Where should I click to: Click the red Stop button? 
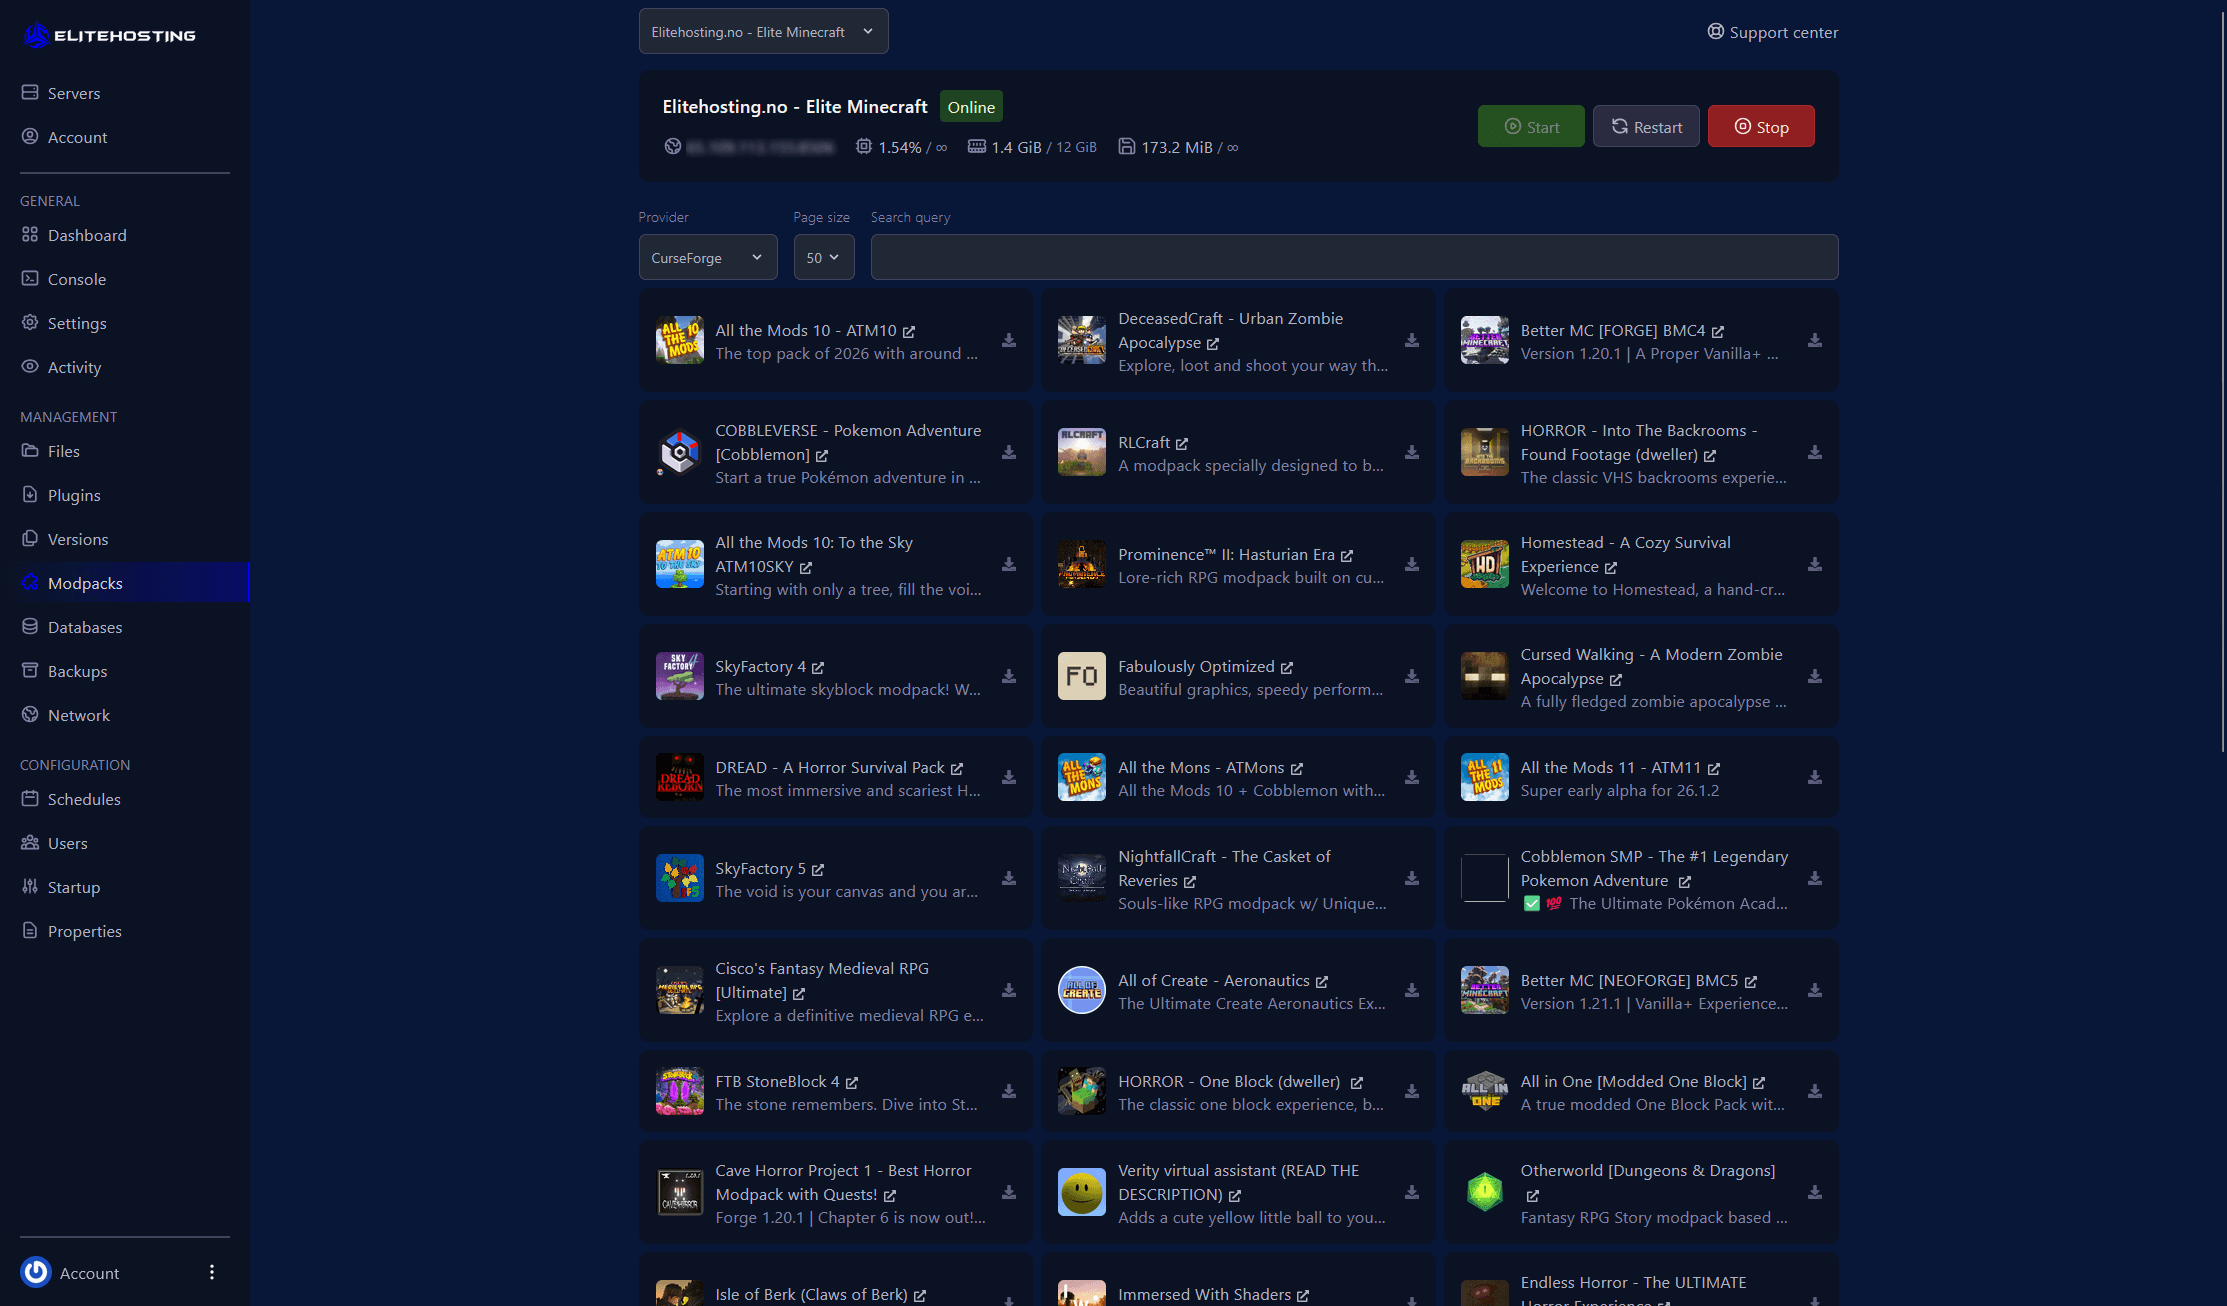point(1761,126)
